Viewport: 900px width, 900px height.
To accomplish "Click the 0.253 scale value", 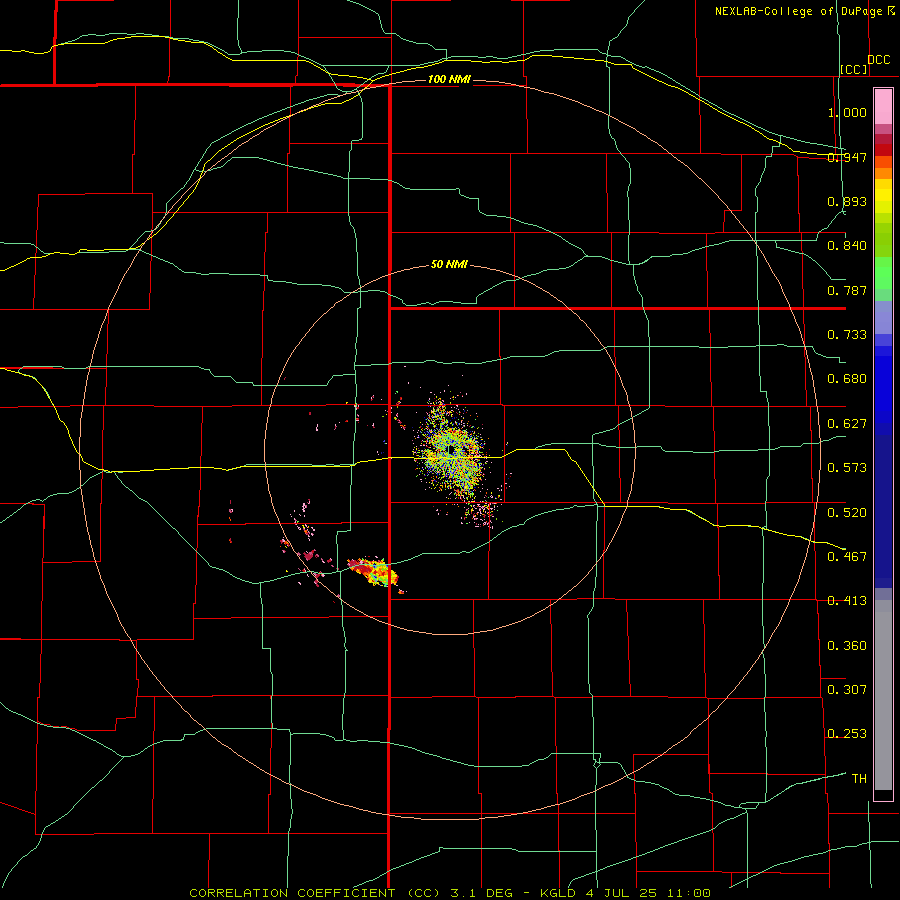I will (x=847, y=734).
